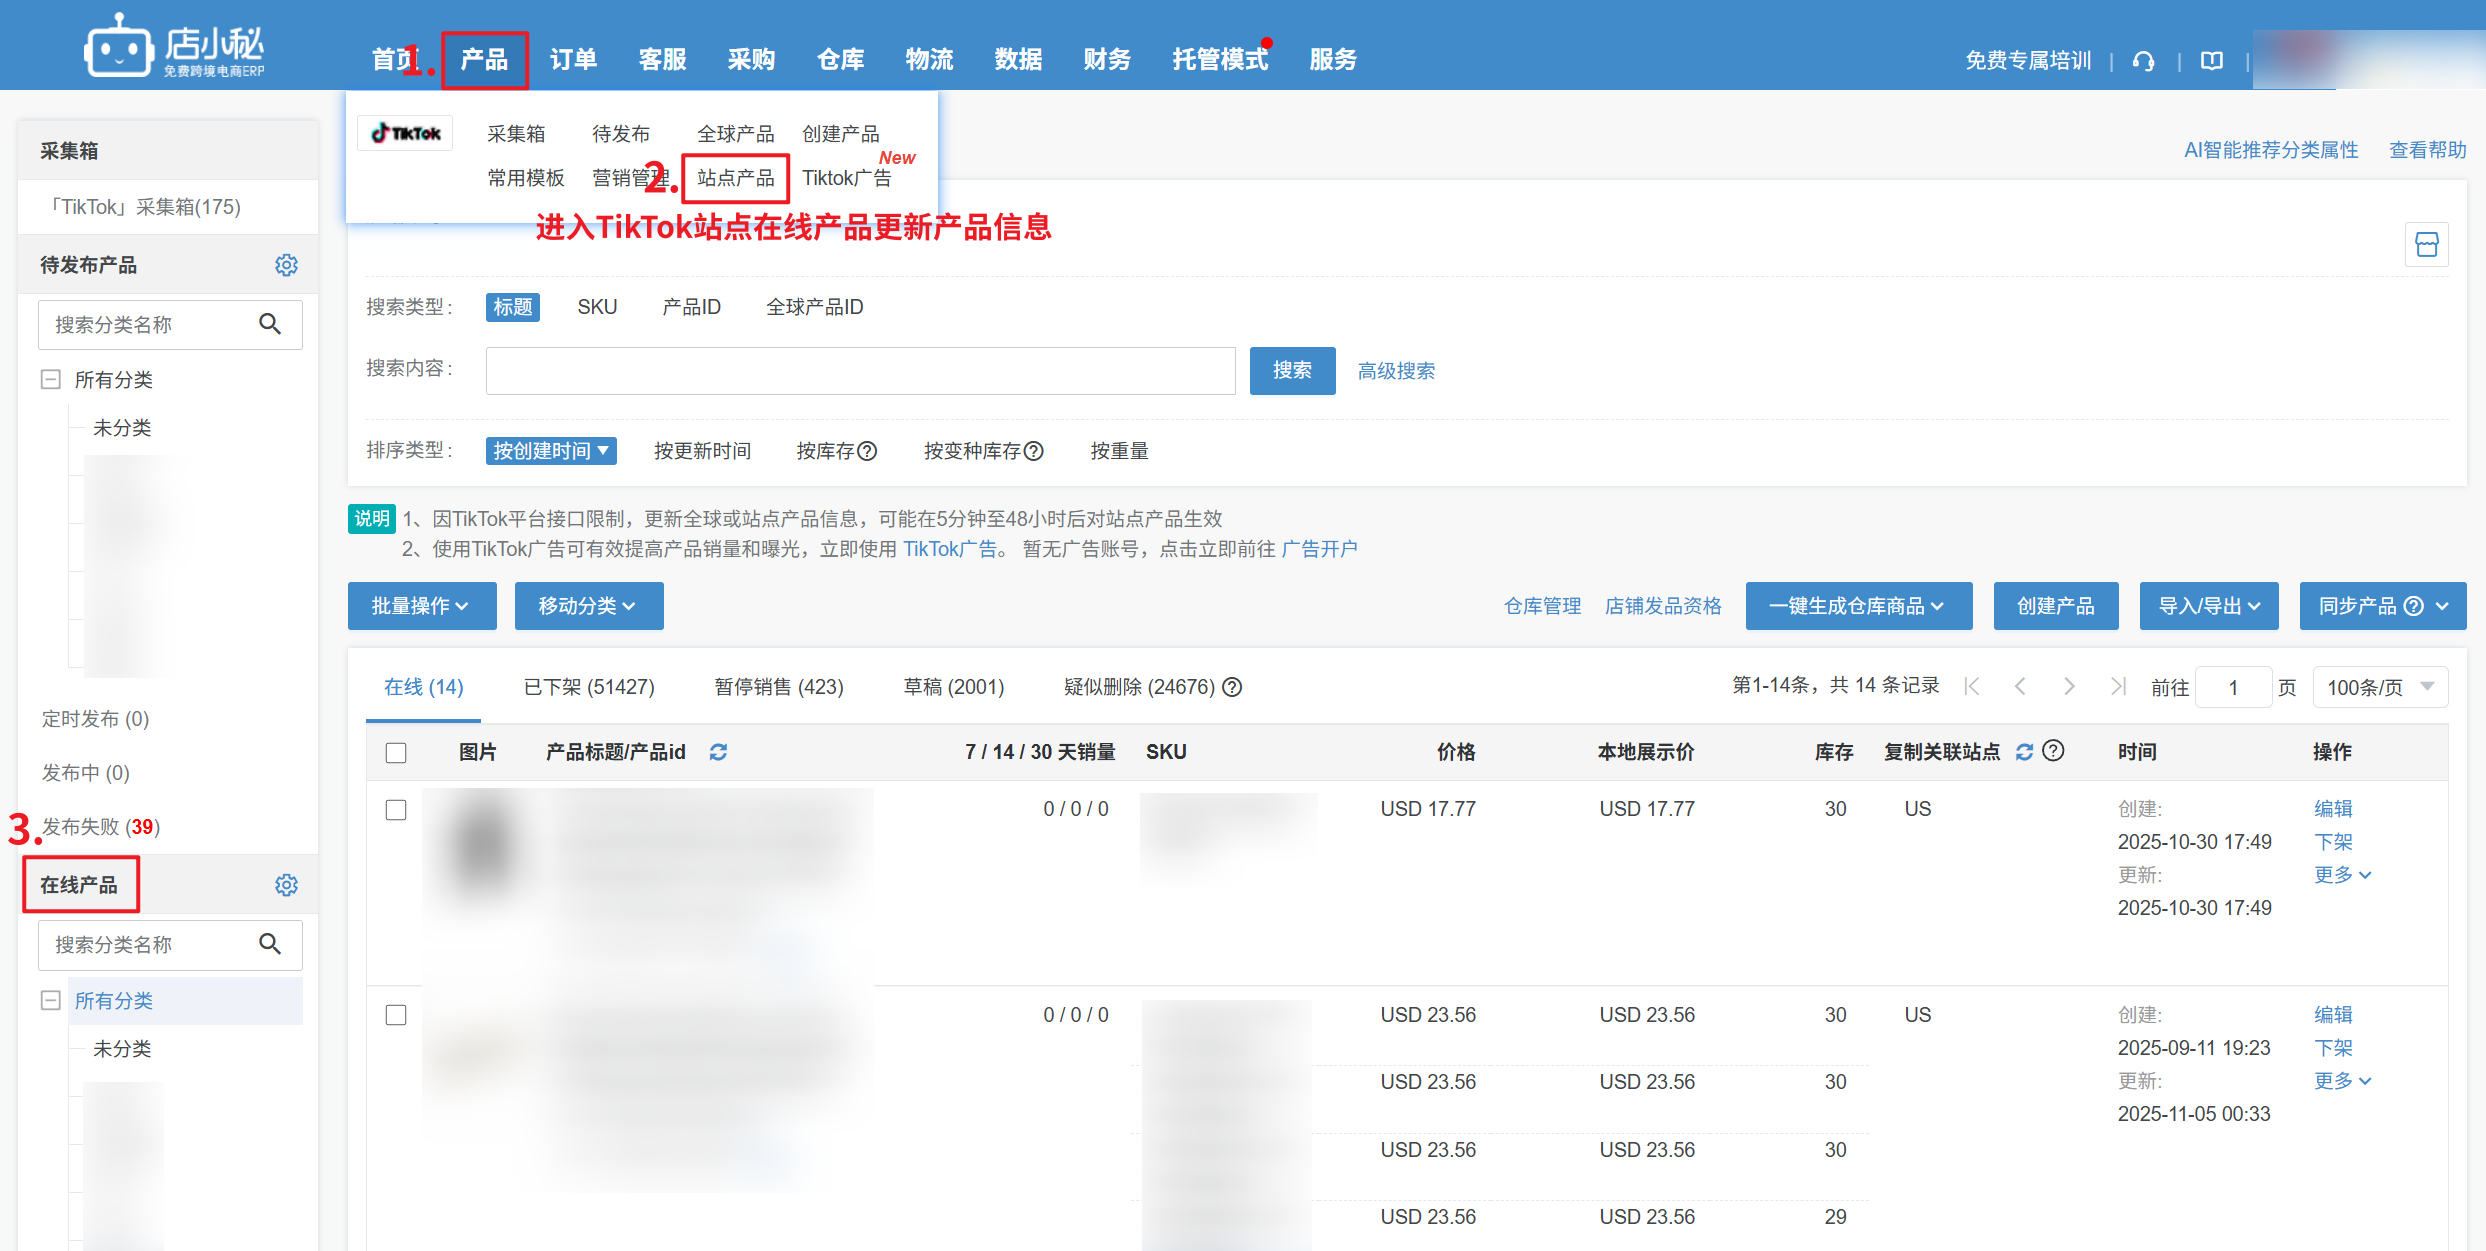
Task: Check the select-all checkbox in table header
Action: pos(396,753)
